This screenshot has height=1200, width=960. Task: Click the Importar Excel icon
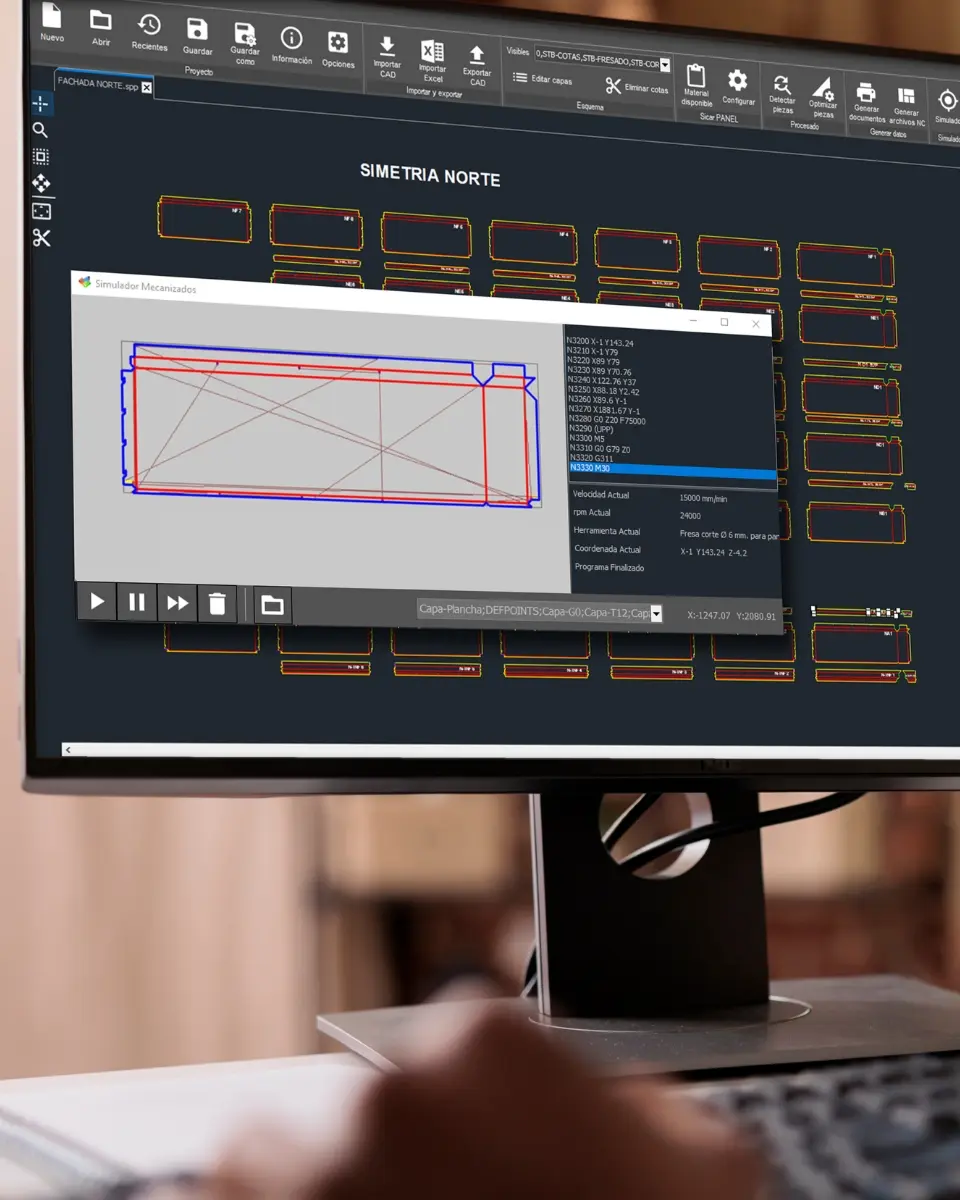[x=432, y=52]
